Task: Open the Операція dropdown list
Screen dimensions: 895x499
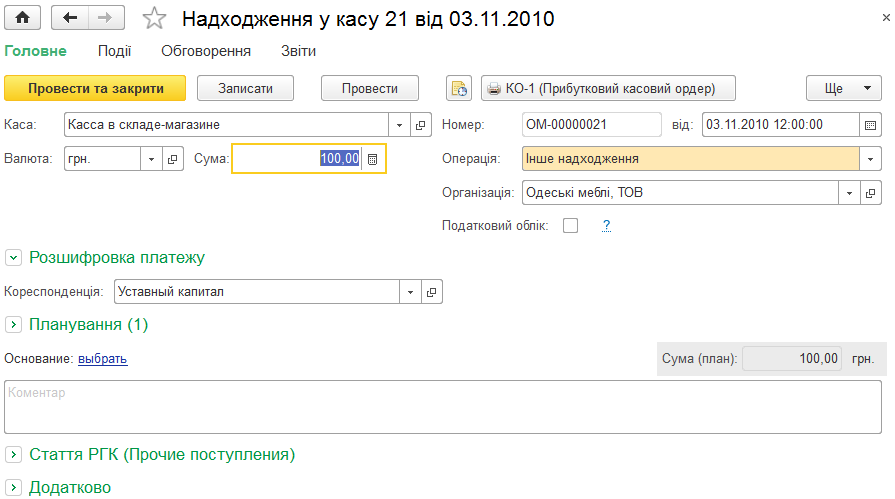Action: point(870,159)
